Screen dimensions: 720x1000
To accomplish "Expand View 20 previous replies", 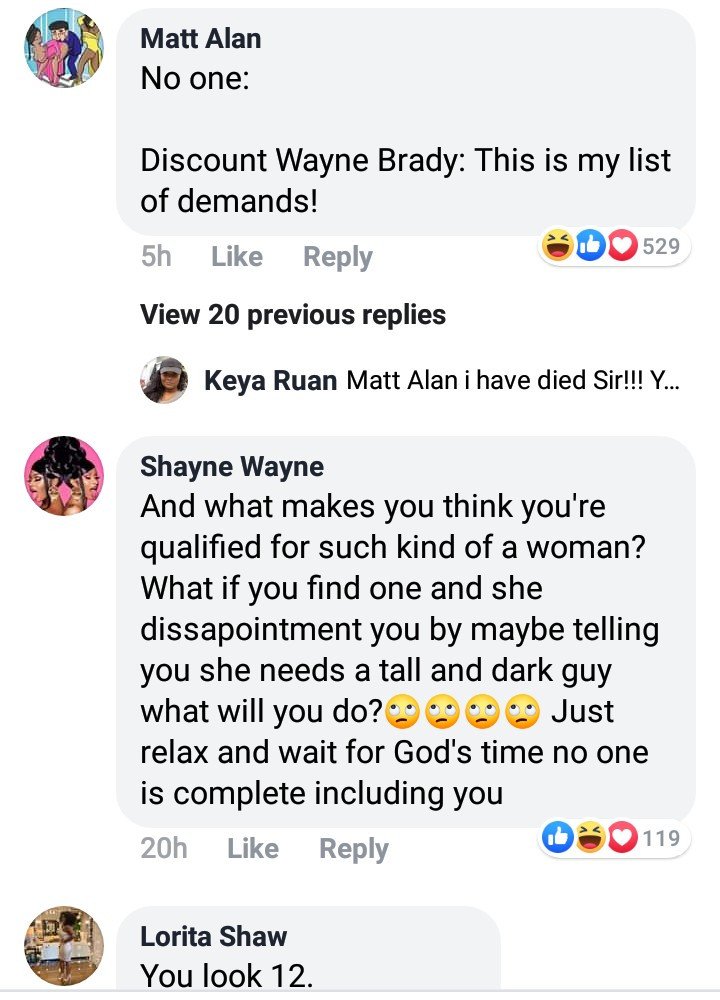I will pyautogui.click(x=293, y=314).
